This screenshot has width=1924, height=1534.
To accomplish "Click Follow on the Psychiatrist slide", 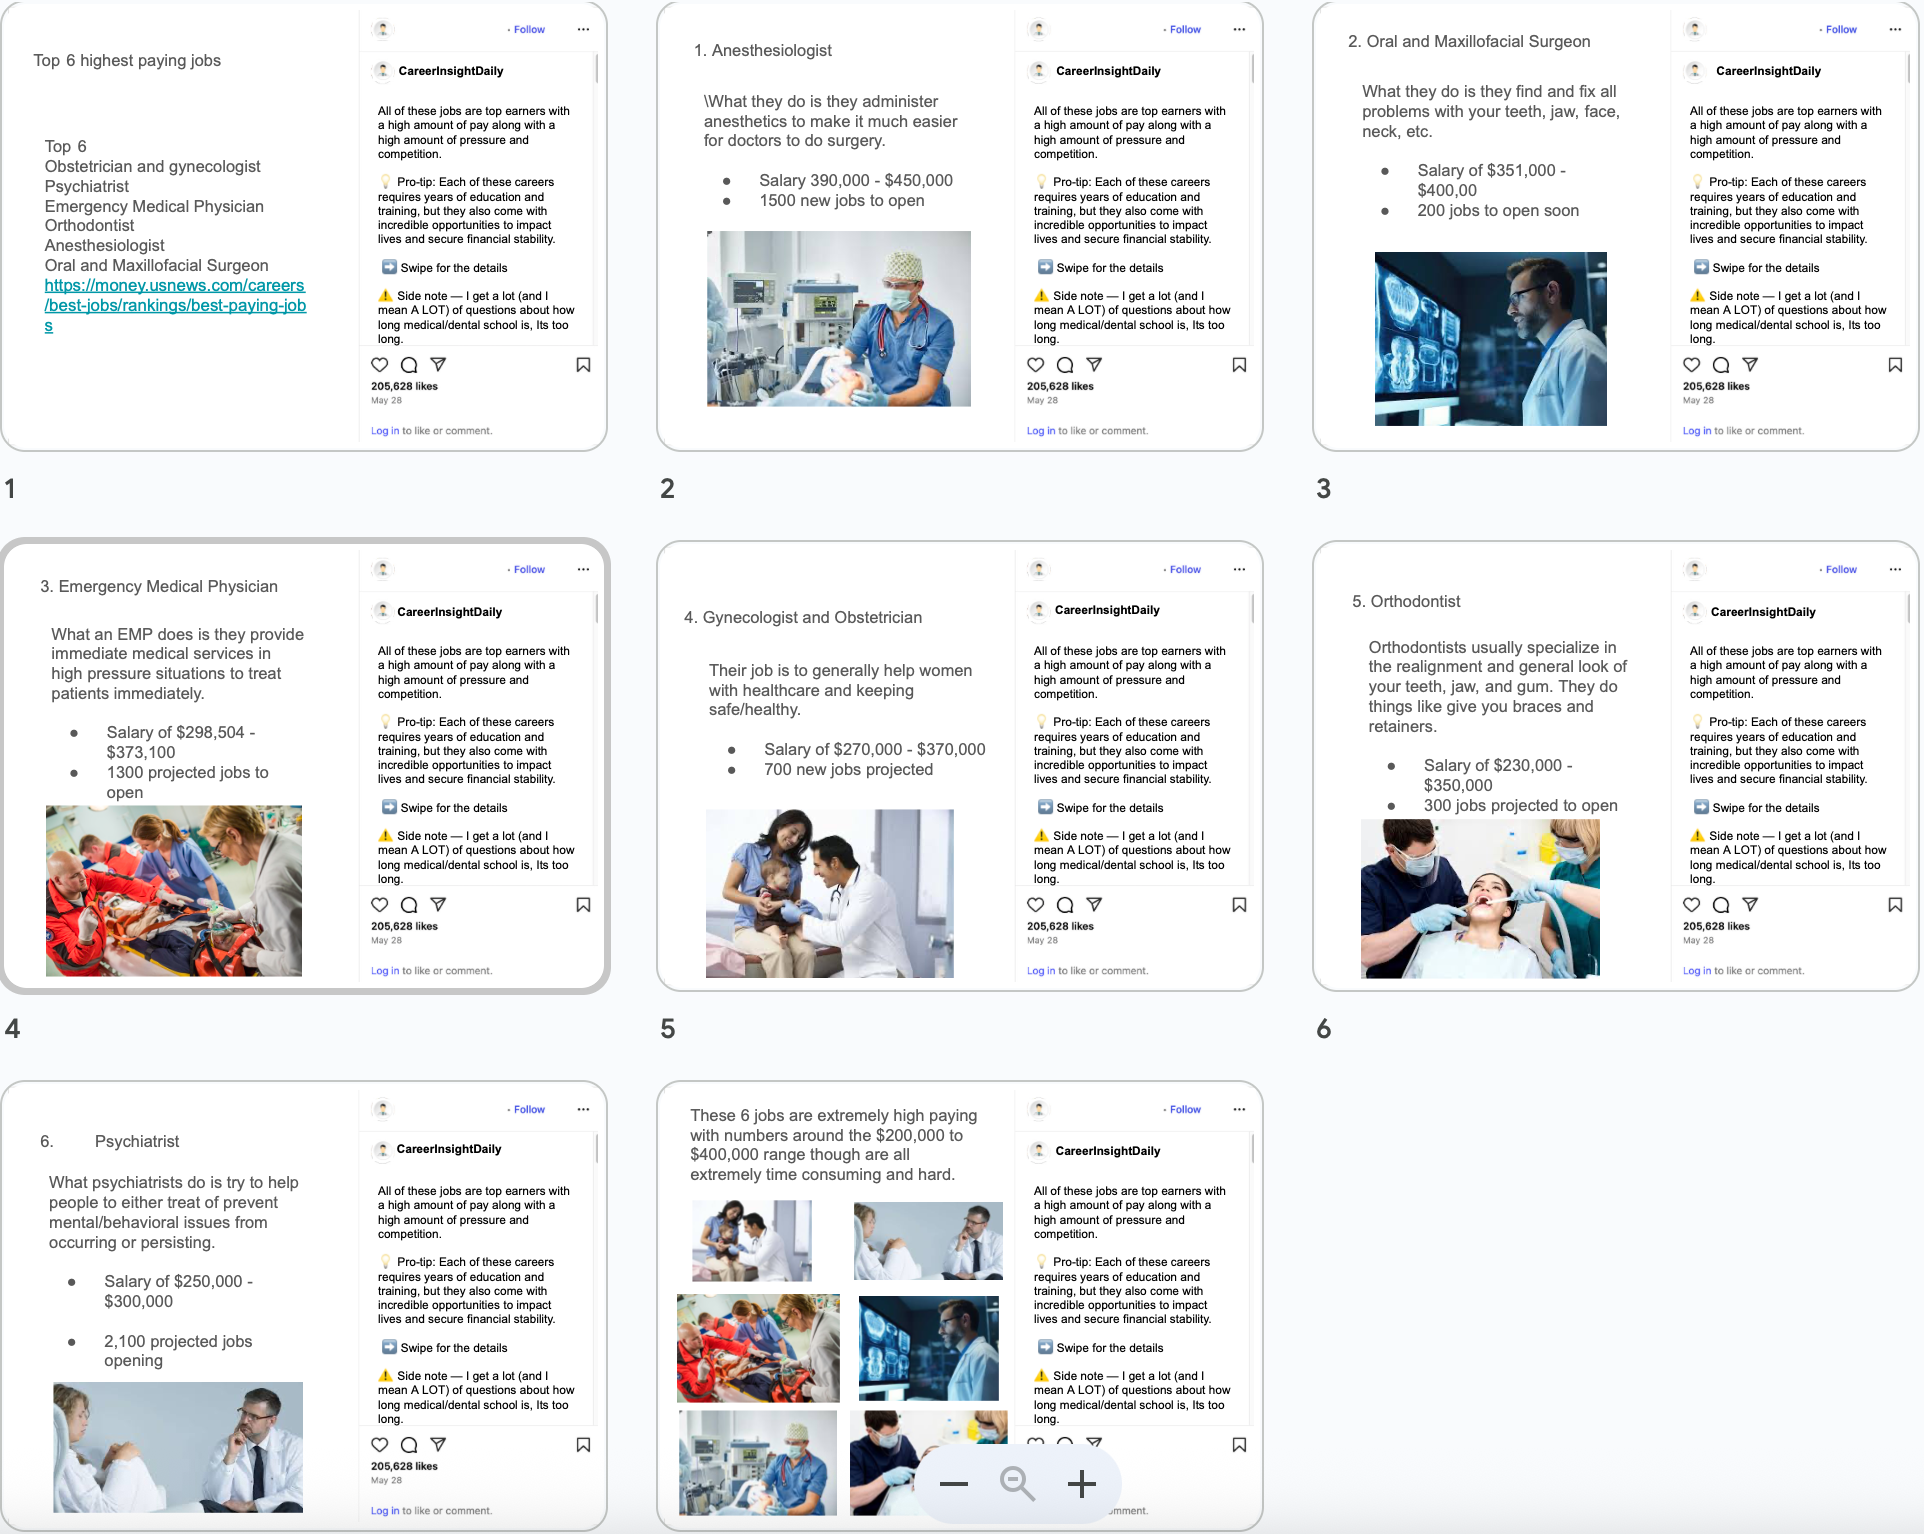I will [529, 1109].
